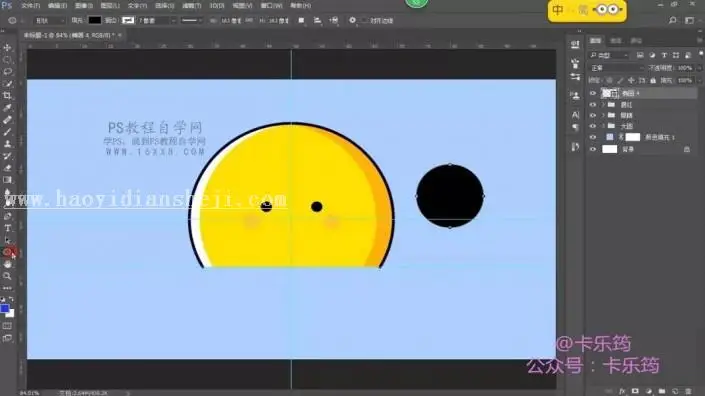Viewport: 705px width, 396px height.
Task: Change screen mode icon
Action: (7, 338)
